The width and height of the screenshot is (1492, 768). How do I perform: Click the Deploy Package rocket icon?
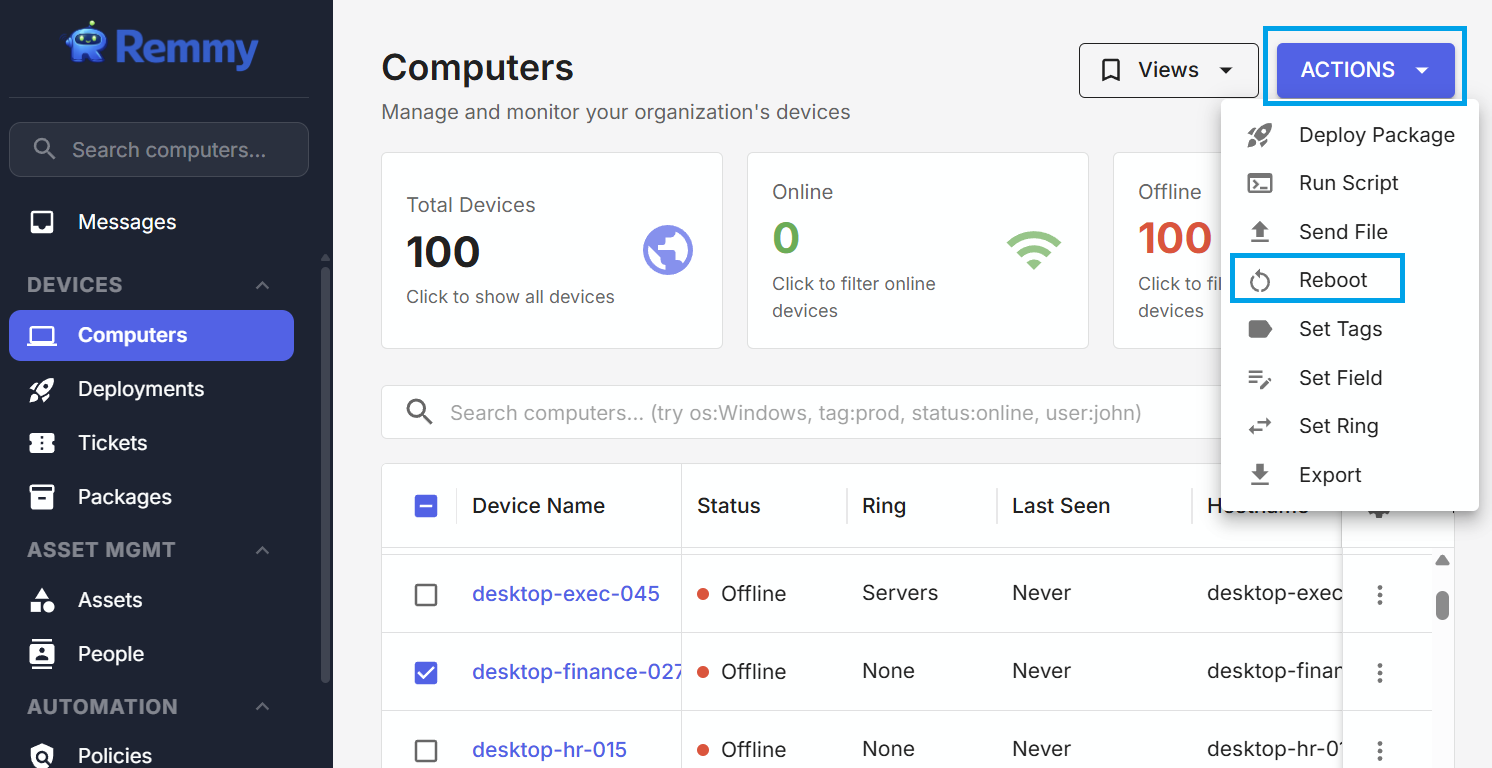[1260, 135]
